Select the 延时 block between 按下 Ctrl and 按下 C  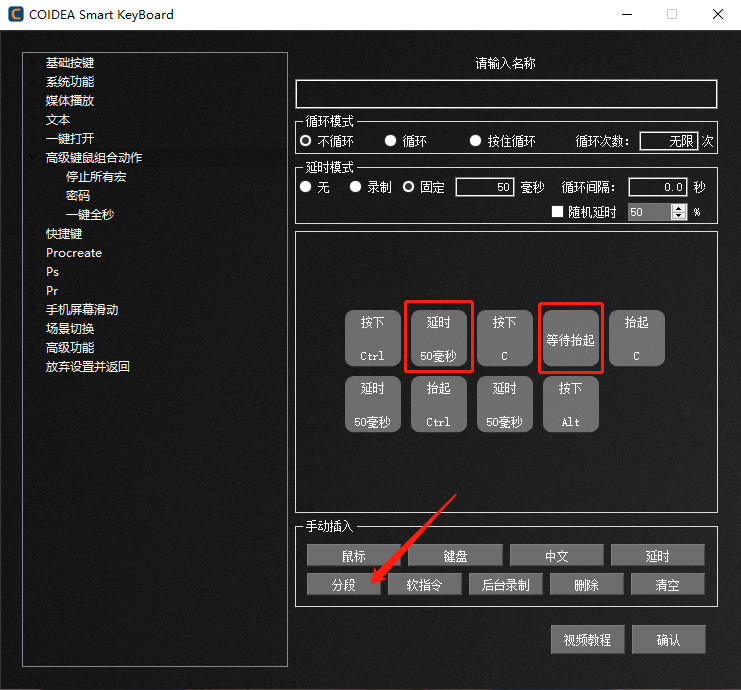coord(439,338)
